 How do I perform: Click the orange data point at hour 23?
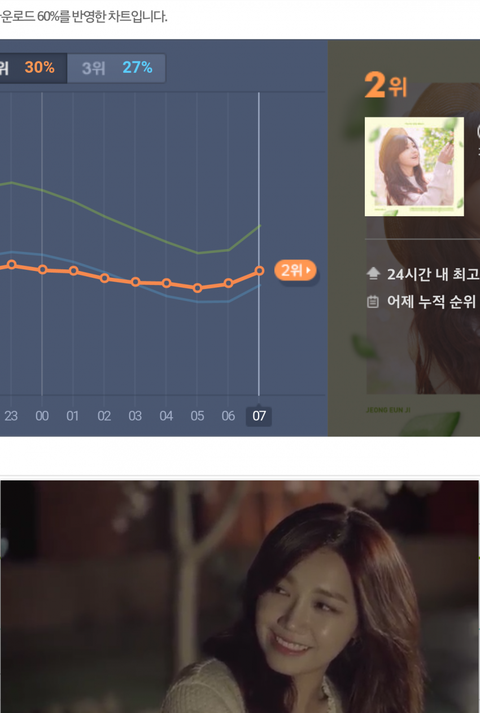click(x=12, y=265)
